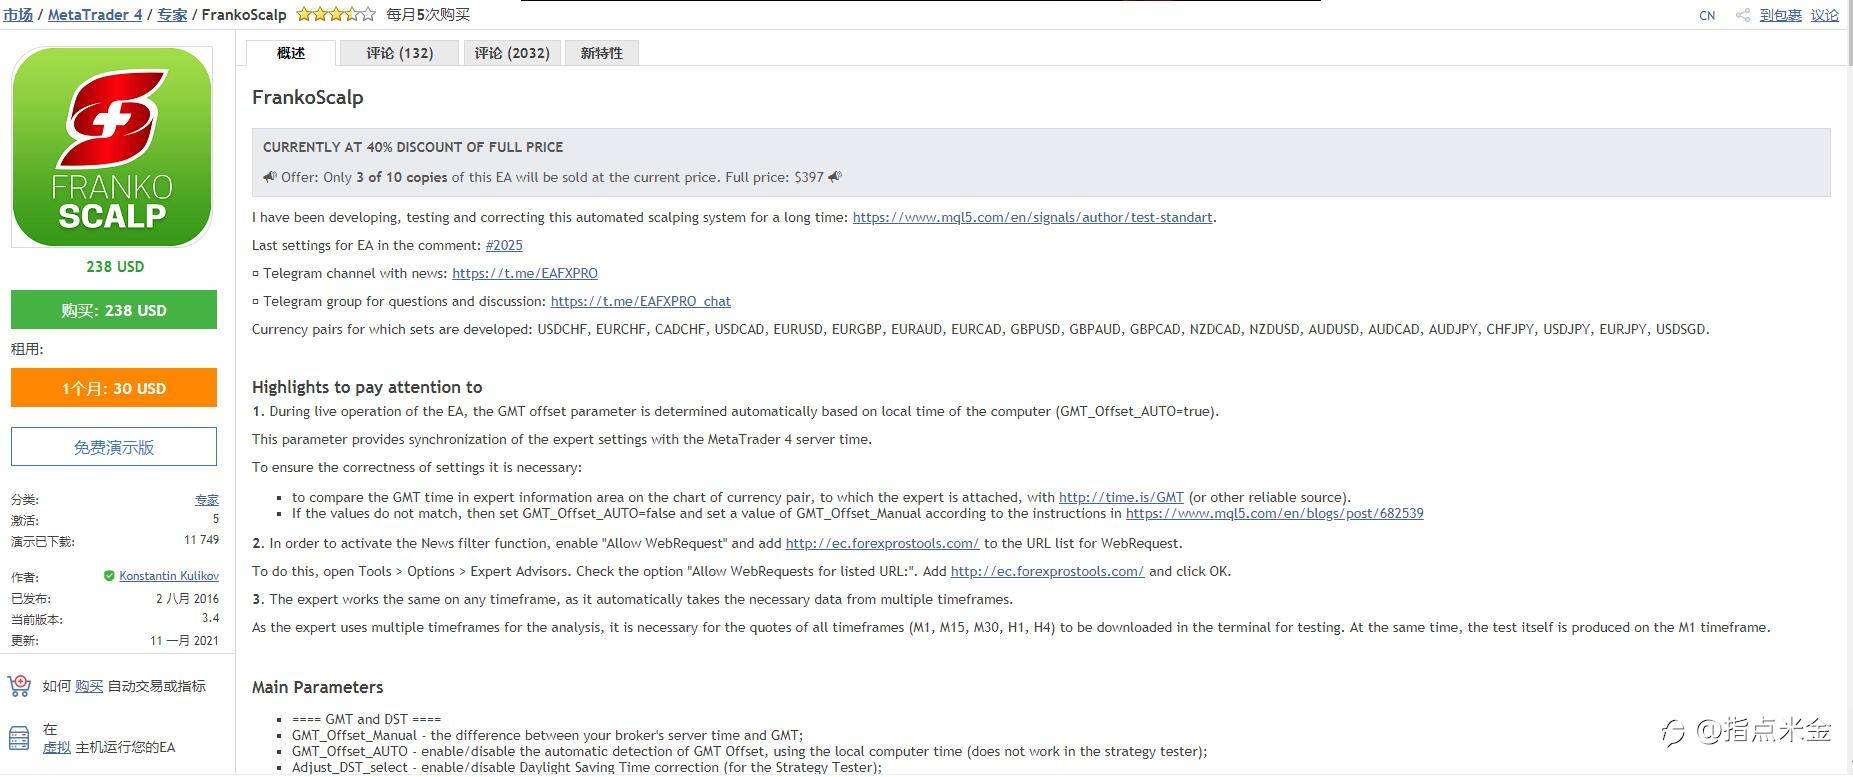
Task: Open the test-standart signals author link
Action: click(1032, 217)
